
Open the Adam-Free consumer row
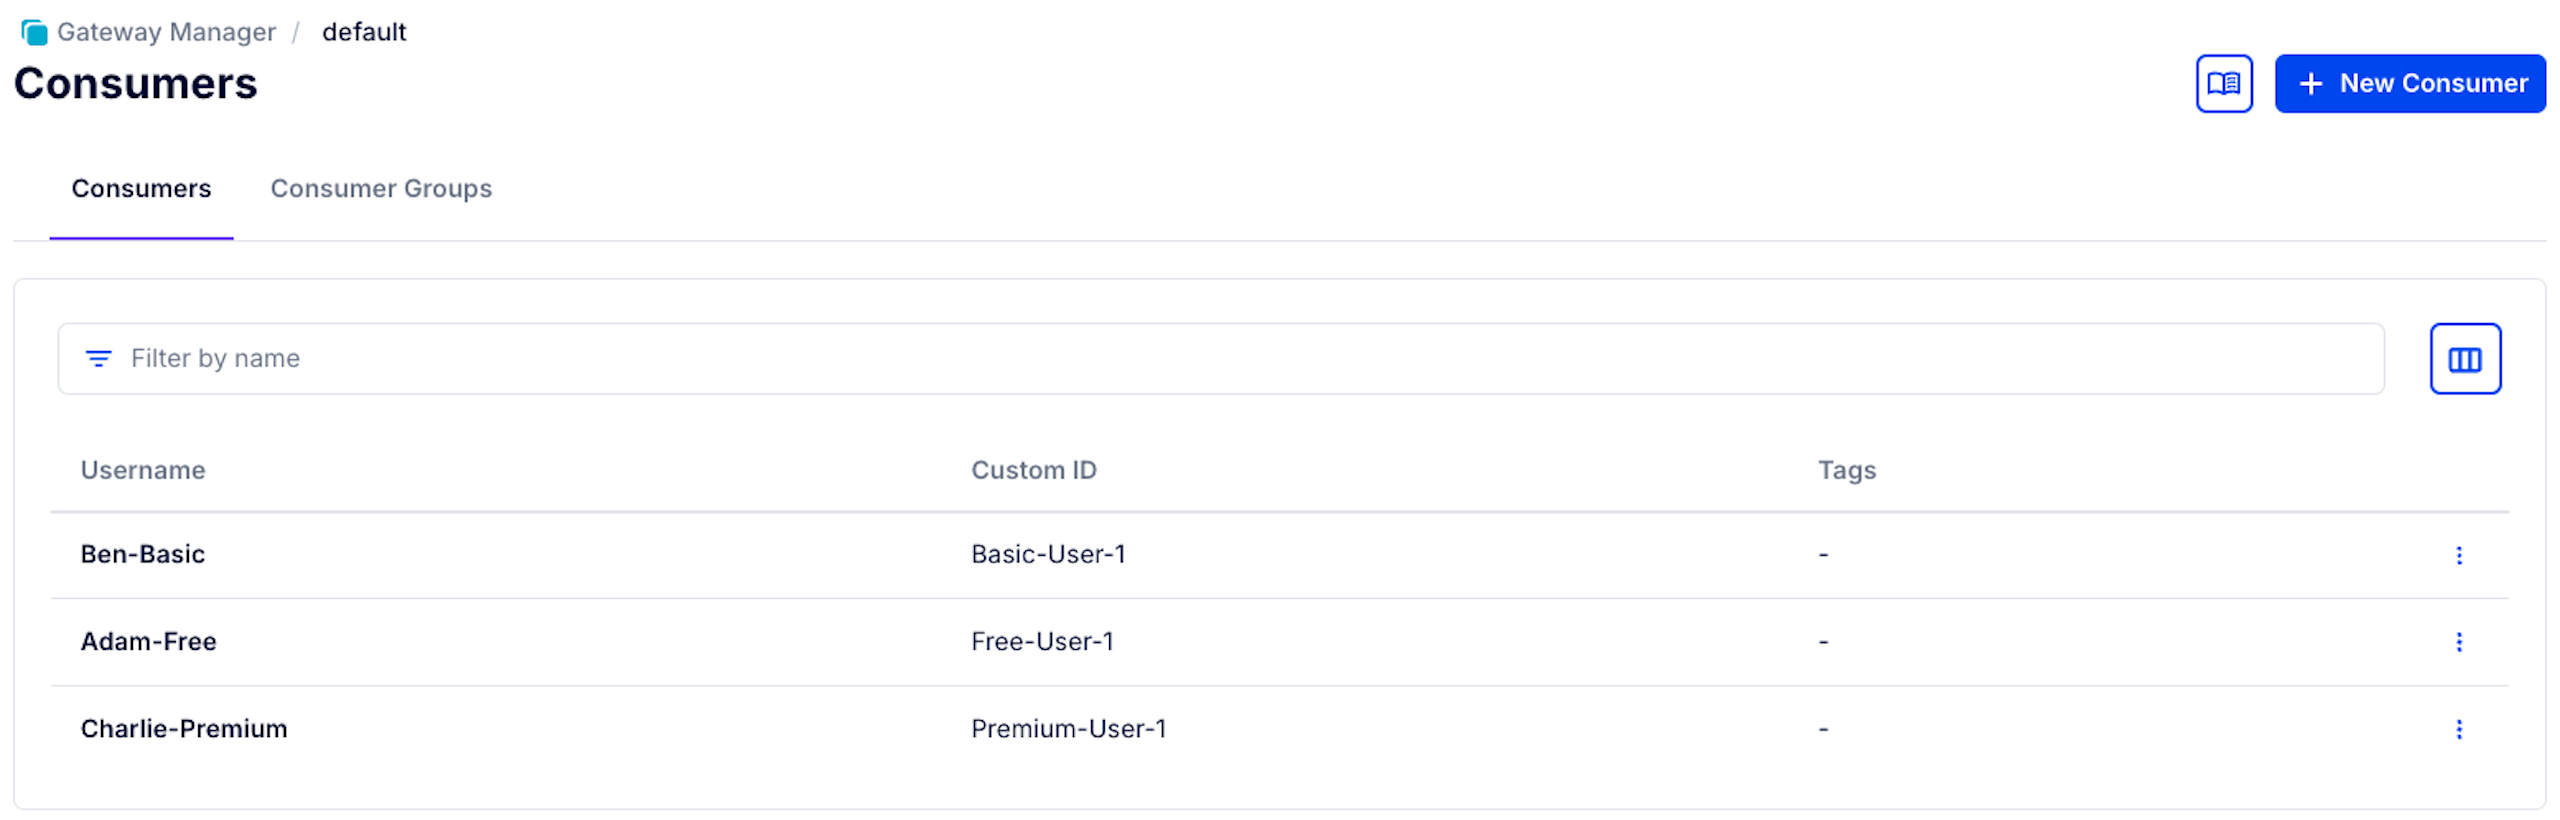click(149, 641)
